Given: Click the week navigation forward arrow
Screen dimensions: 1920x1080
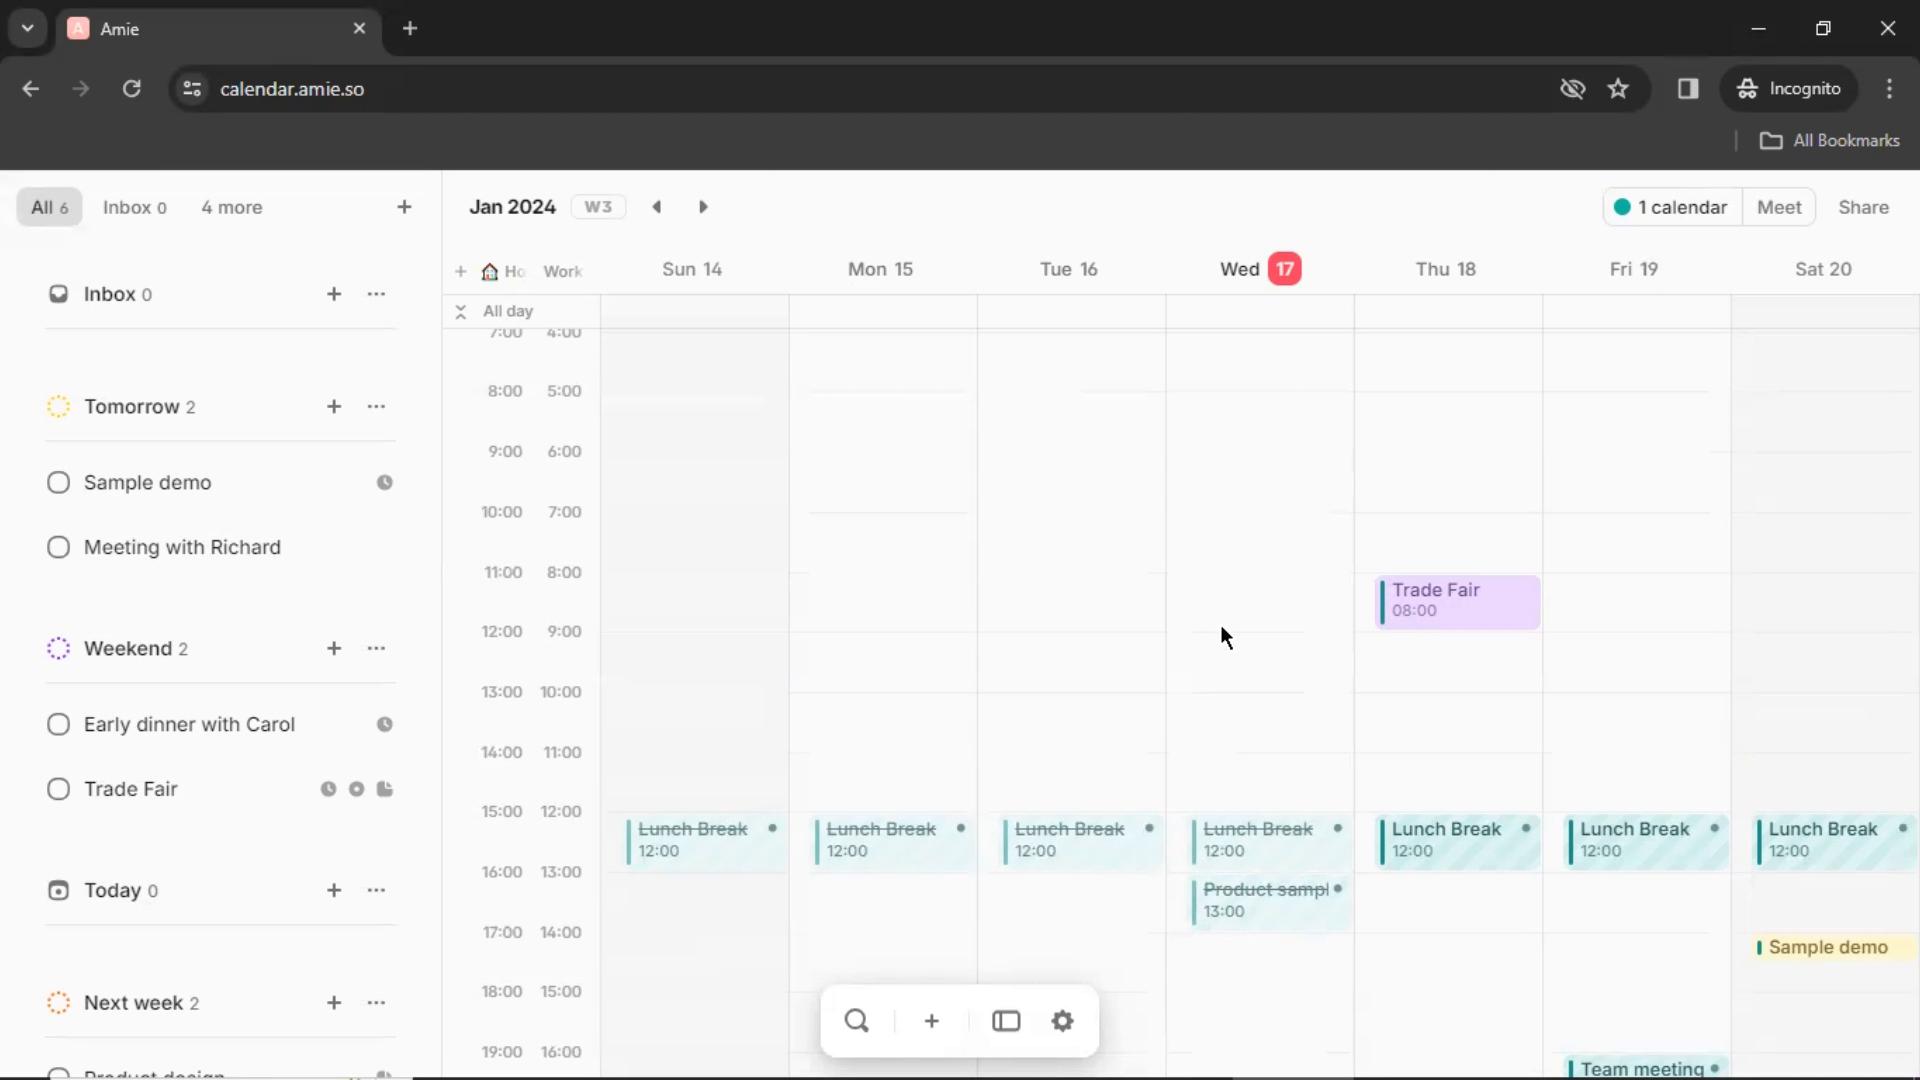Looking at the screenshot, I should (704, 207).
